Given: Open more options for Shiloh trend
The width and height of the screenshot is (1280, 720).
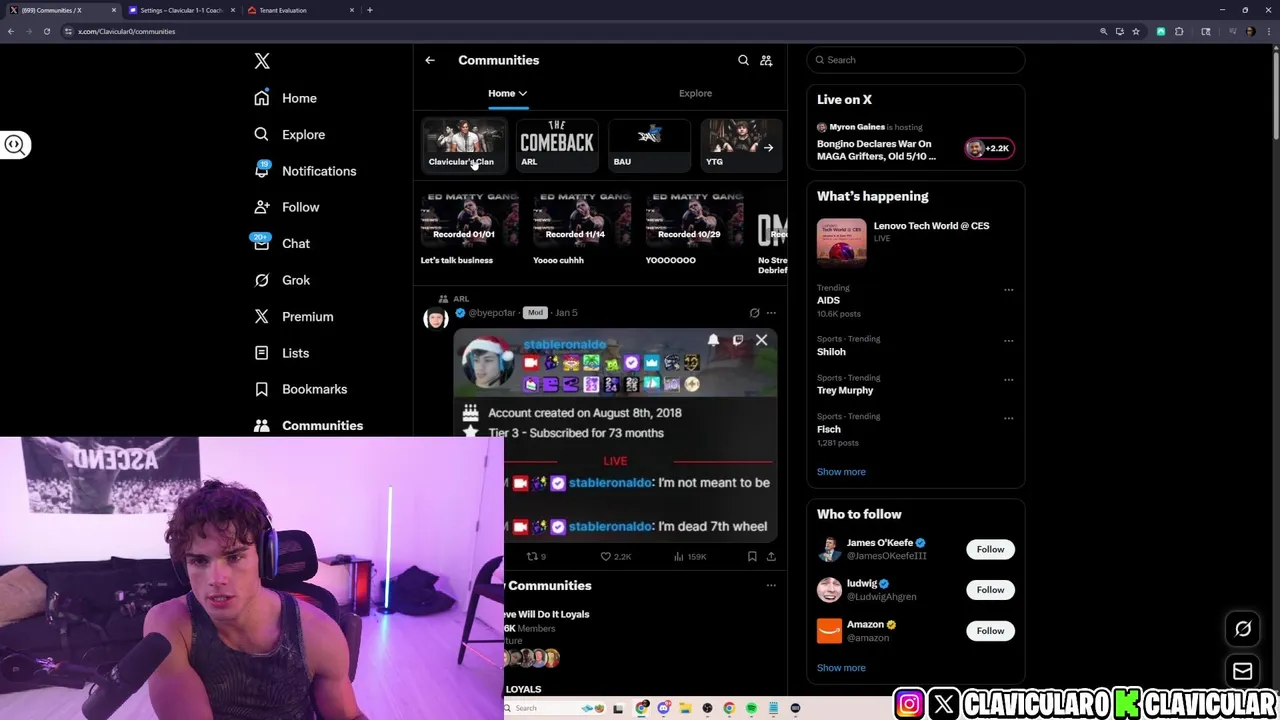Looking at the screenshot, I should [x=1008, y=341].
